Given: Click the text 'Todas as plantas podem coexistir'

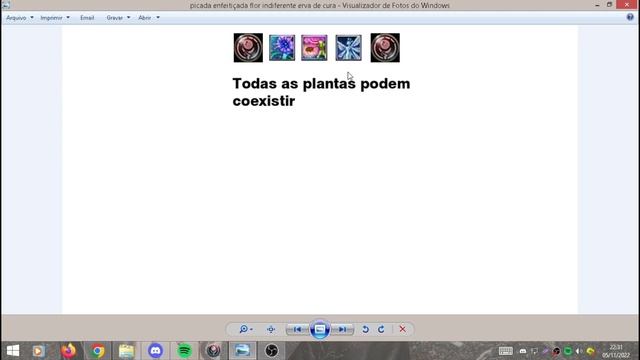Looking at the screenshot, I should (x=321, y=92).
